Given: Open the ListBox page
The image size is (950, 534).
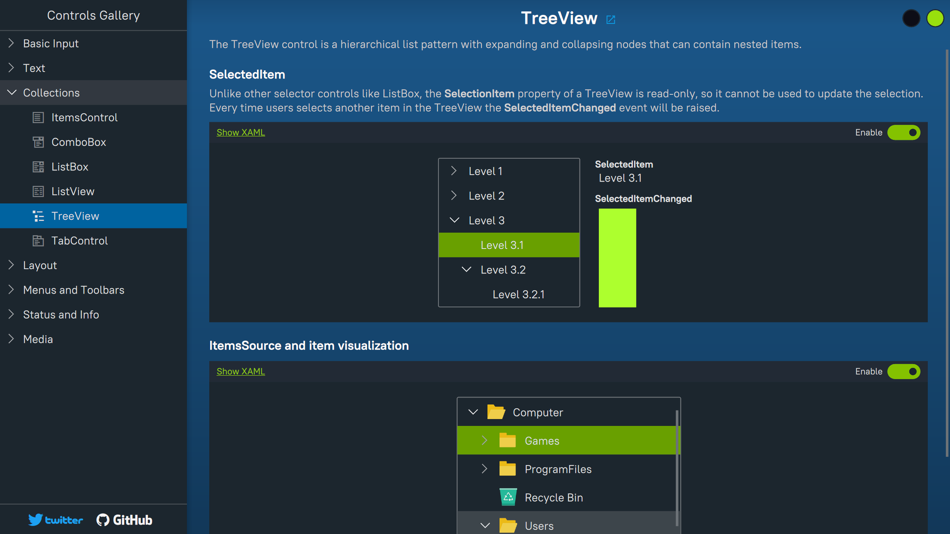Looking at the screenshot, I should pos(93,167).
